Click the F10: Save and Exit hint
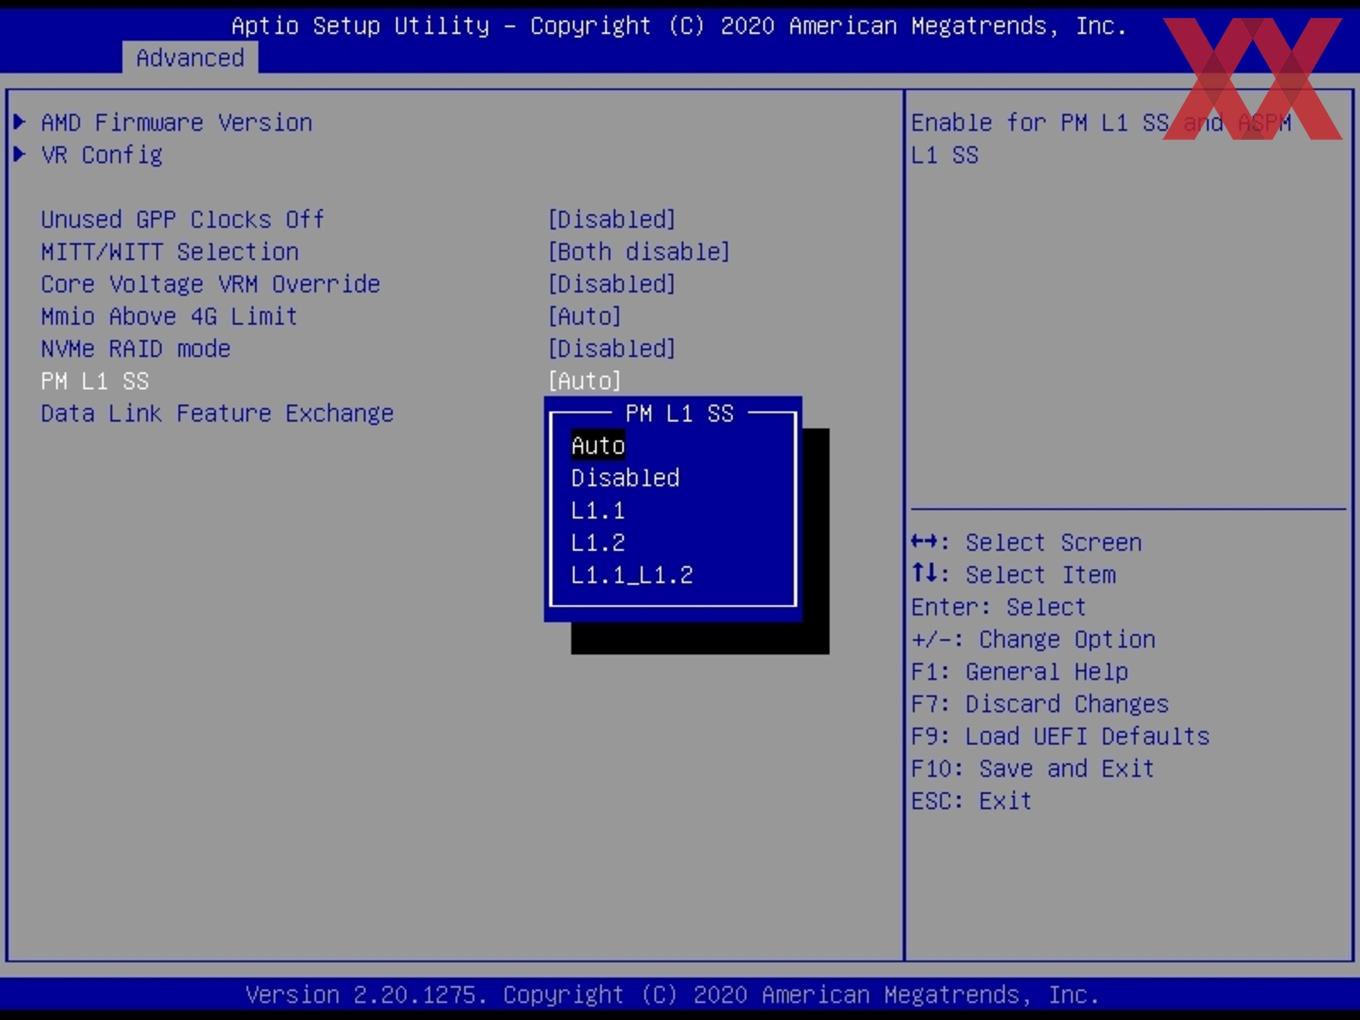Screen dimensions: 1360x1020 (1033, 768)
